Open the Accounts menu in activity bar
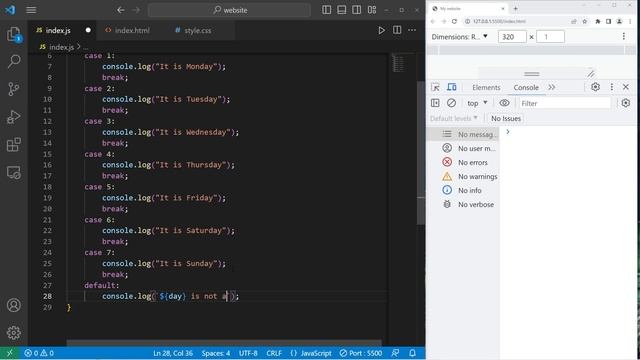 [x=14, y=305]
